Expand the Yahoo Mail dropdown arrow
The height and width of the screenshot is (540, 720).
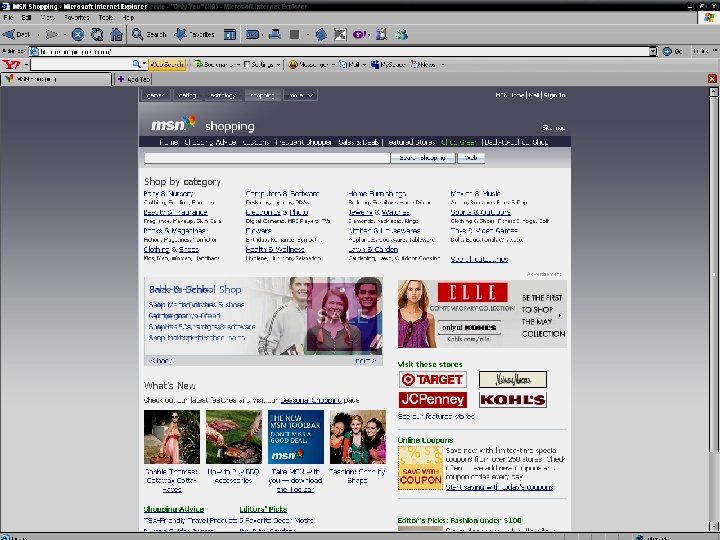pyautogui.click(x=364, y=65)
